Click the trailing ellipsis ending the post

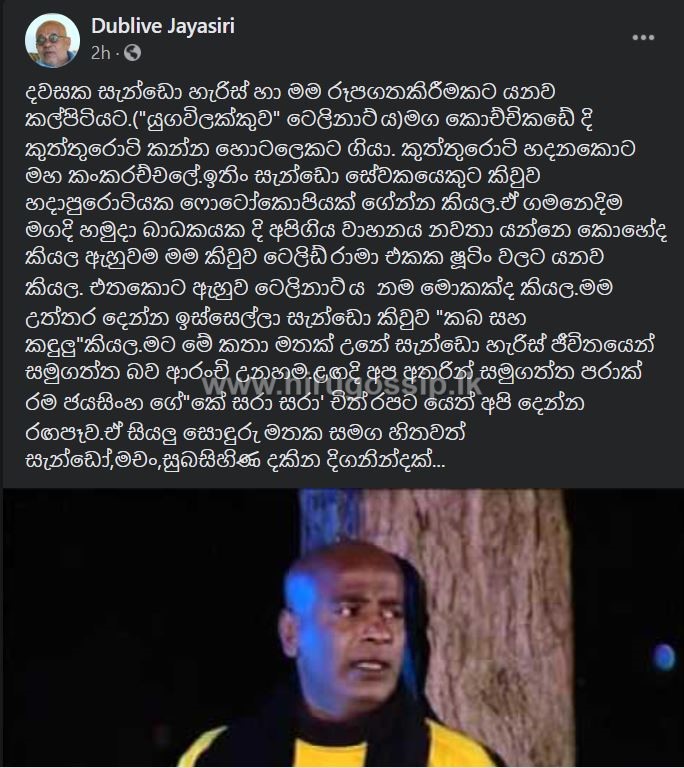440,462
